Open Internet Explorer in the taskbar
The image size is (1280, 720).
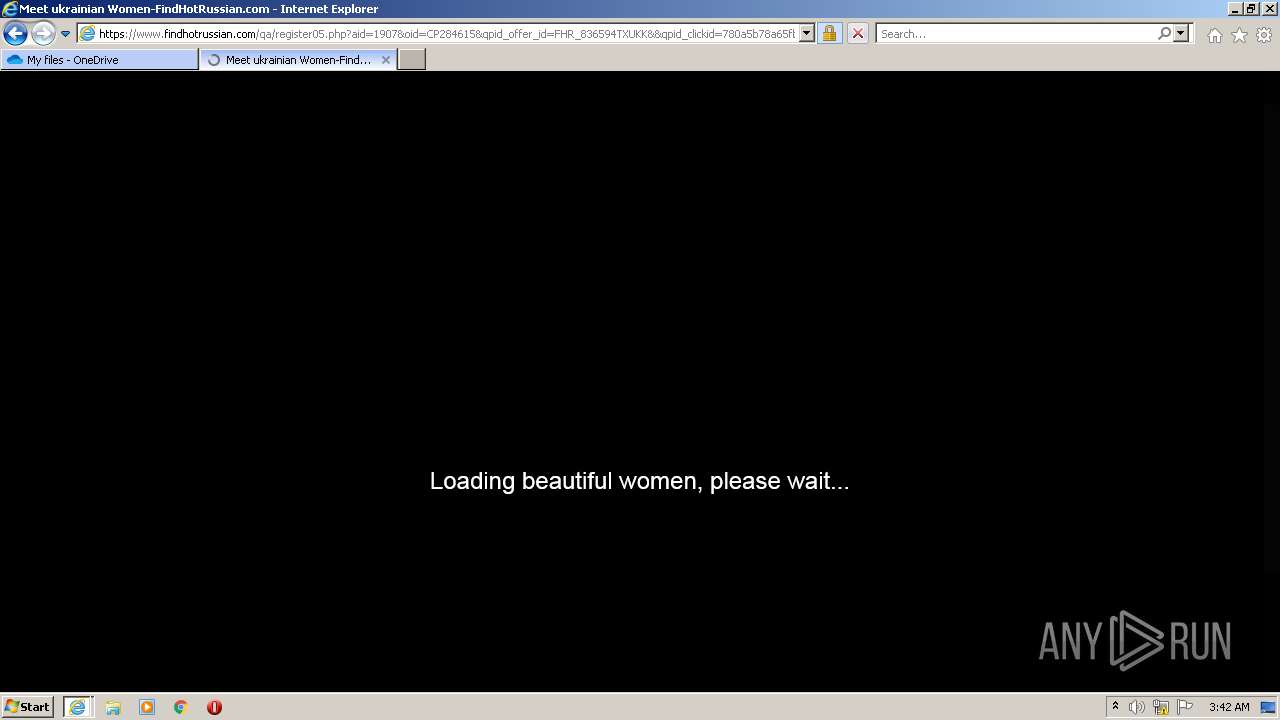click(x=78, y=707)
